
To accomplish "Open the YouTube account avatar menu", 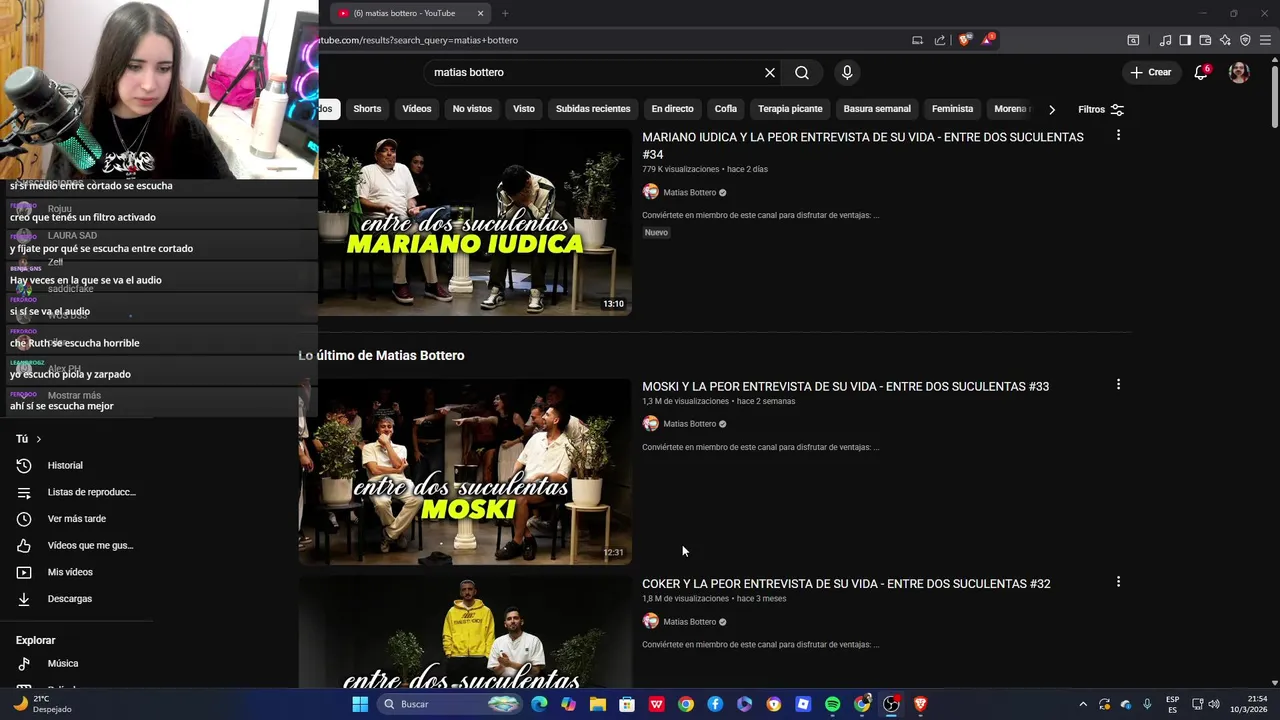I will (x=1239, y=72).
